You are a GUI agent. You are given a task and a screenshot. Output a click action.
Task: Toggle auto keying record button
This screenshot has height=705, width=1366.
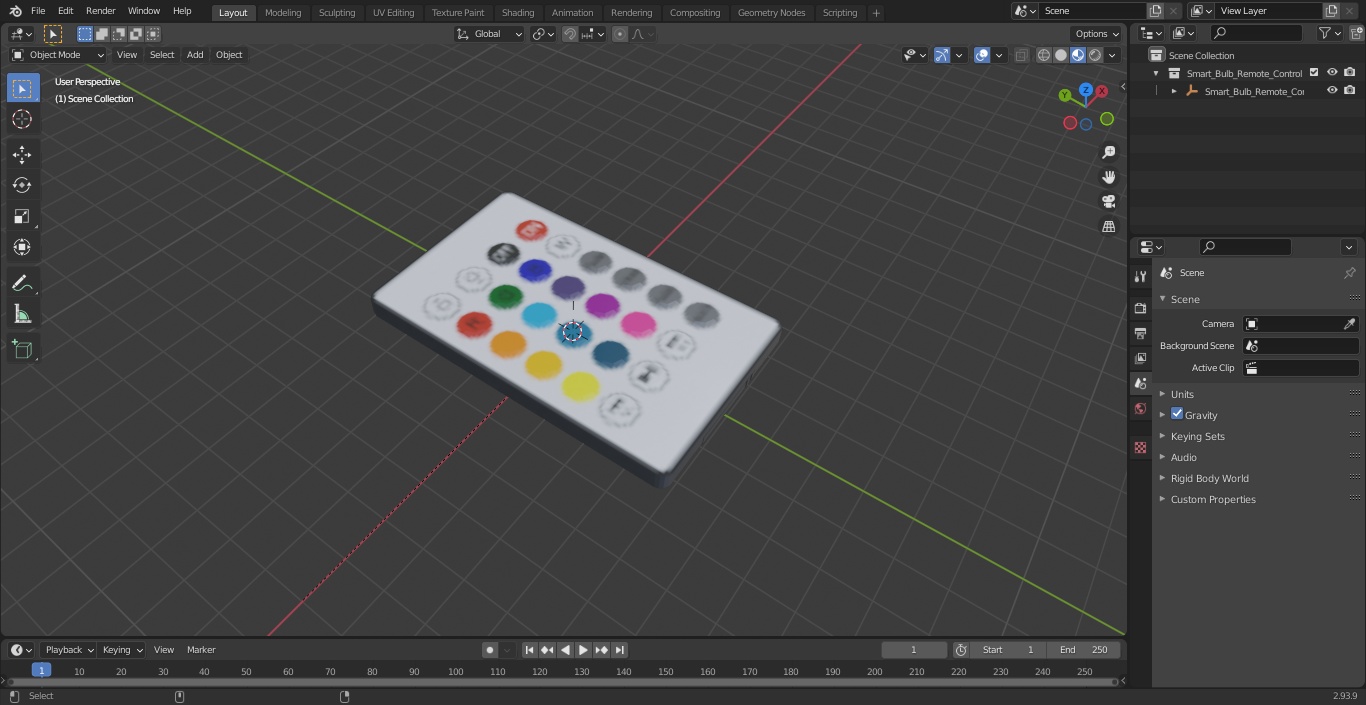490,650
